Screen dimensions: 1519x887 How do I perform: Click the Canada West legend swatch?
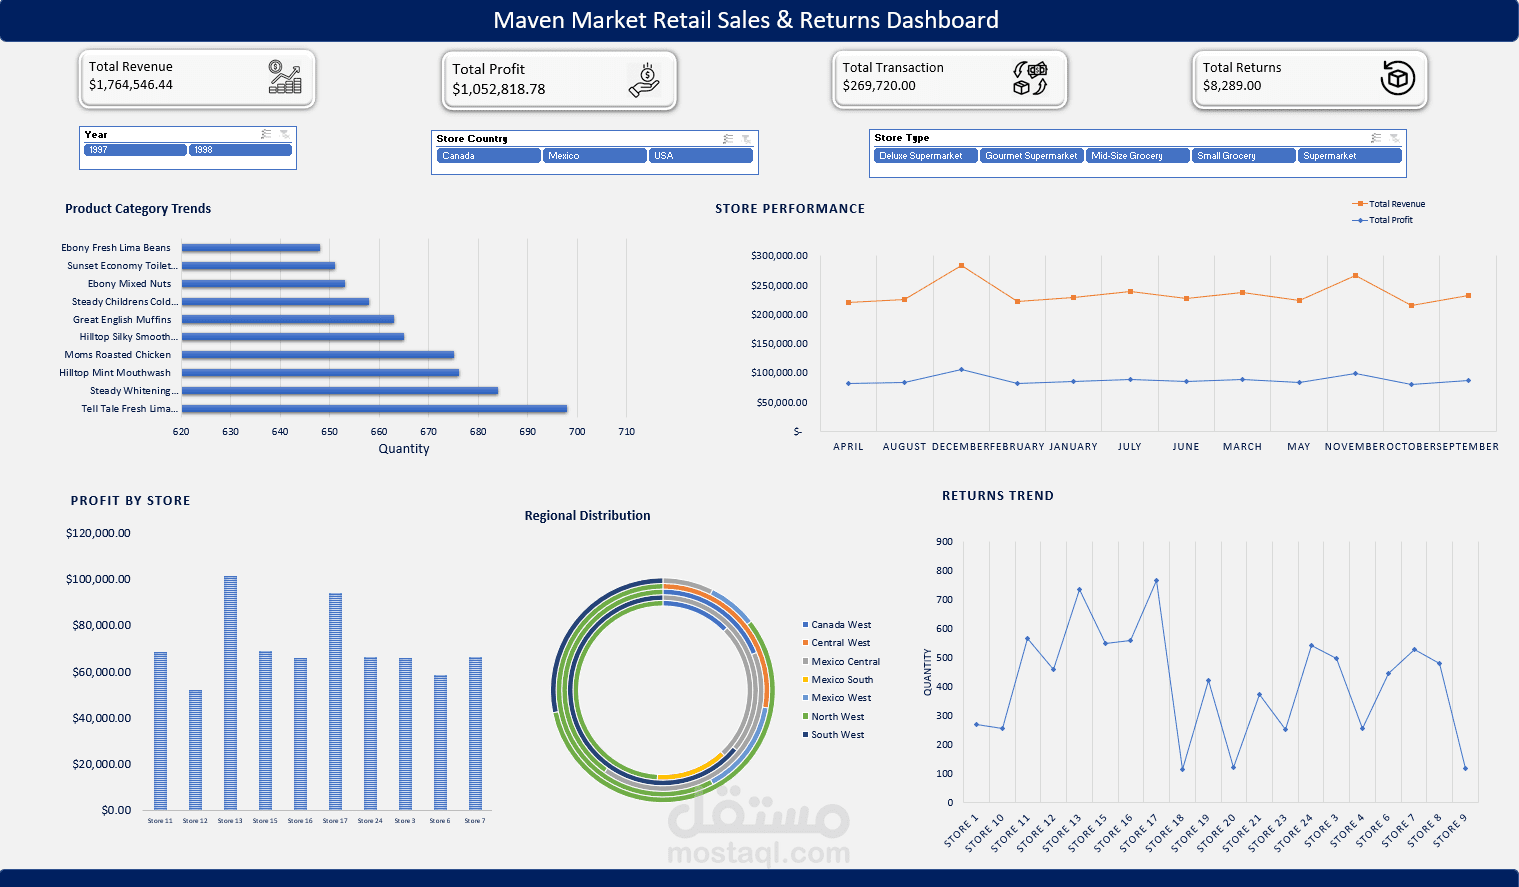point(805,625)
